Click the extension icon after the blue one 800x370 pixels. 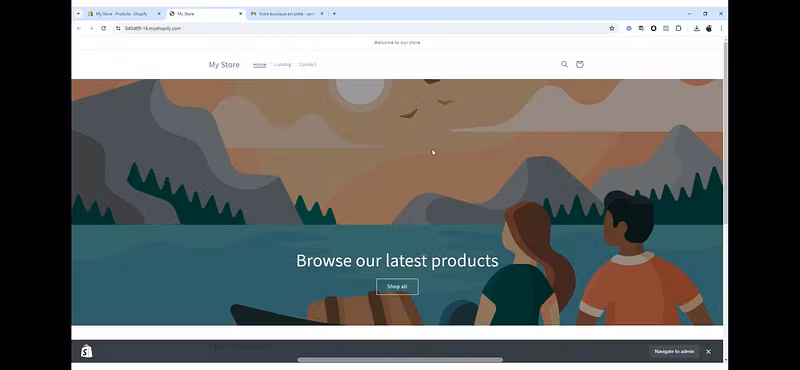(x=641, y=29)
